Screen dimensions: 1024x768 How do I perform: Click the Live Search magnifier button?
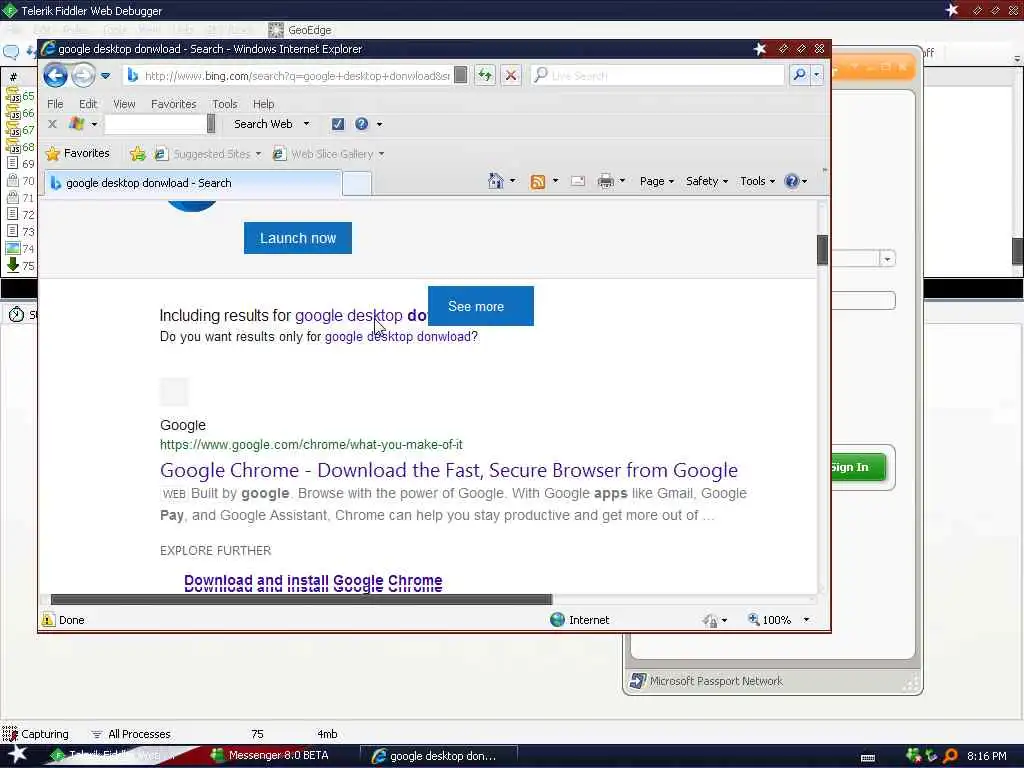point(799,75)
